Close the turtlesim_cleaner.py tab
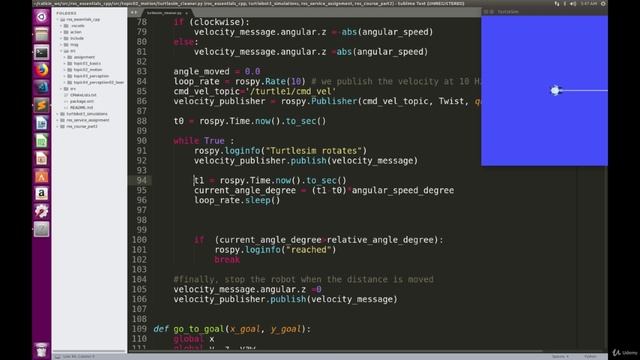 point(187,13)
